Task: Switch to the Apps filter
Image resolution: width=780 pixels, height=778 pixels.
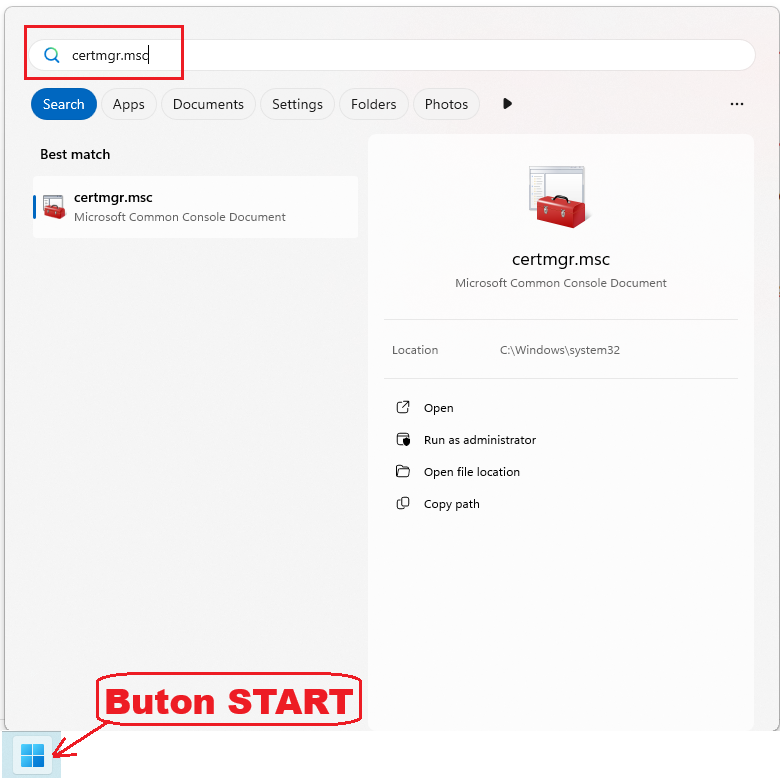Action: (x=128, y=104)
